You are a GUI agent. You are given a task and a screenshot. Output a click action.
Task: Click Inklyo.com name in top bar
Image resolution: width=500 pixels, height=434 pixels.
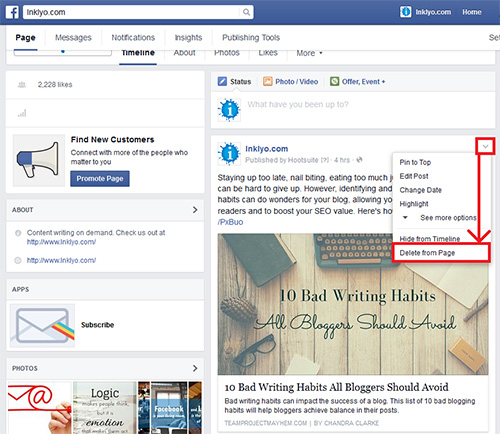(x=433, y=12)
